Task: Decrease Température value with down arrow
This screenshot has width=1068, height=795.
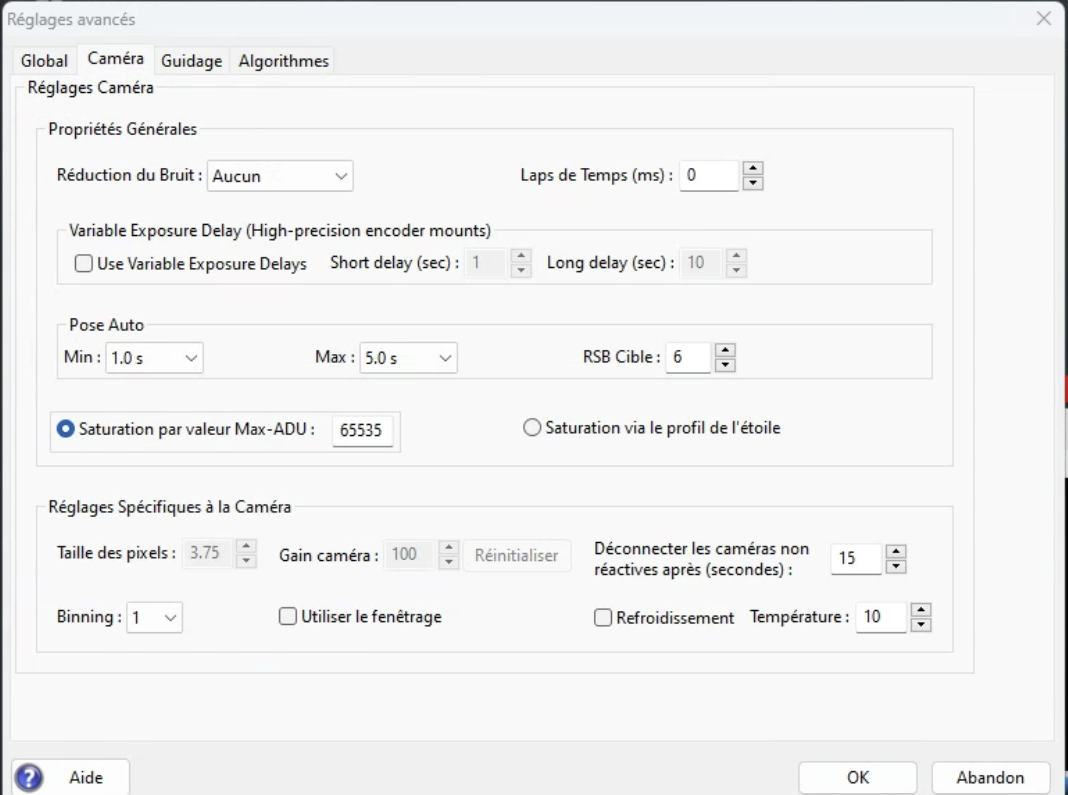Action: click(x=922, y=625)
